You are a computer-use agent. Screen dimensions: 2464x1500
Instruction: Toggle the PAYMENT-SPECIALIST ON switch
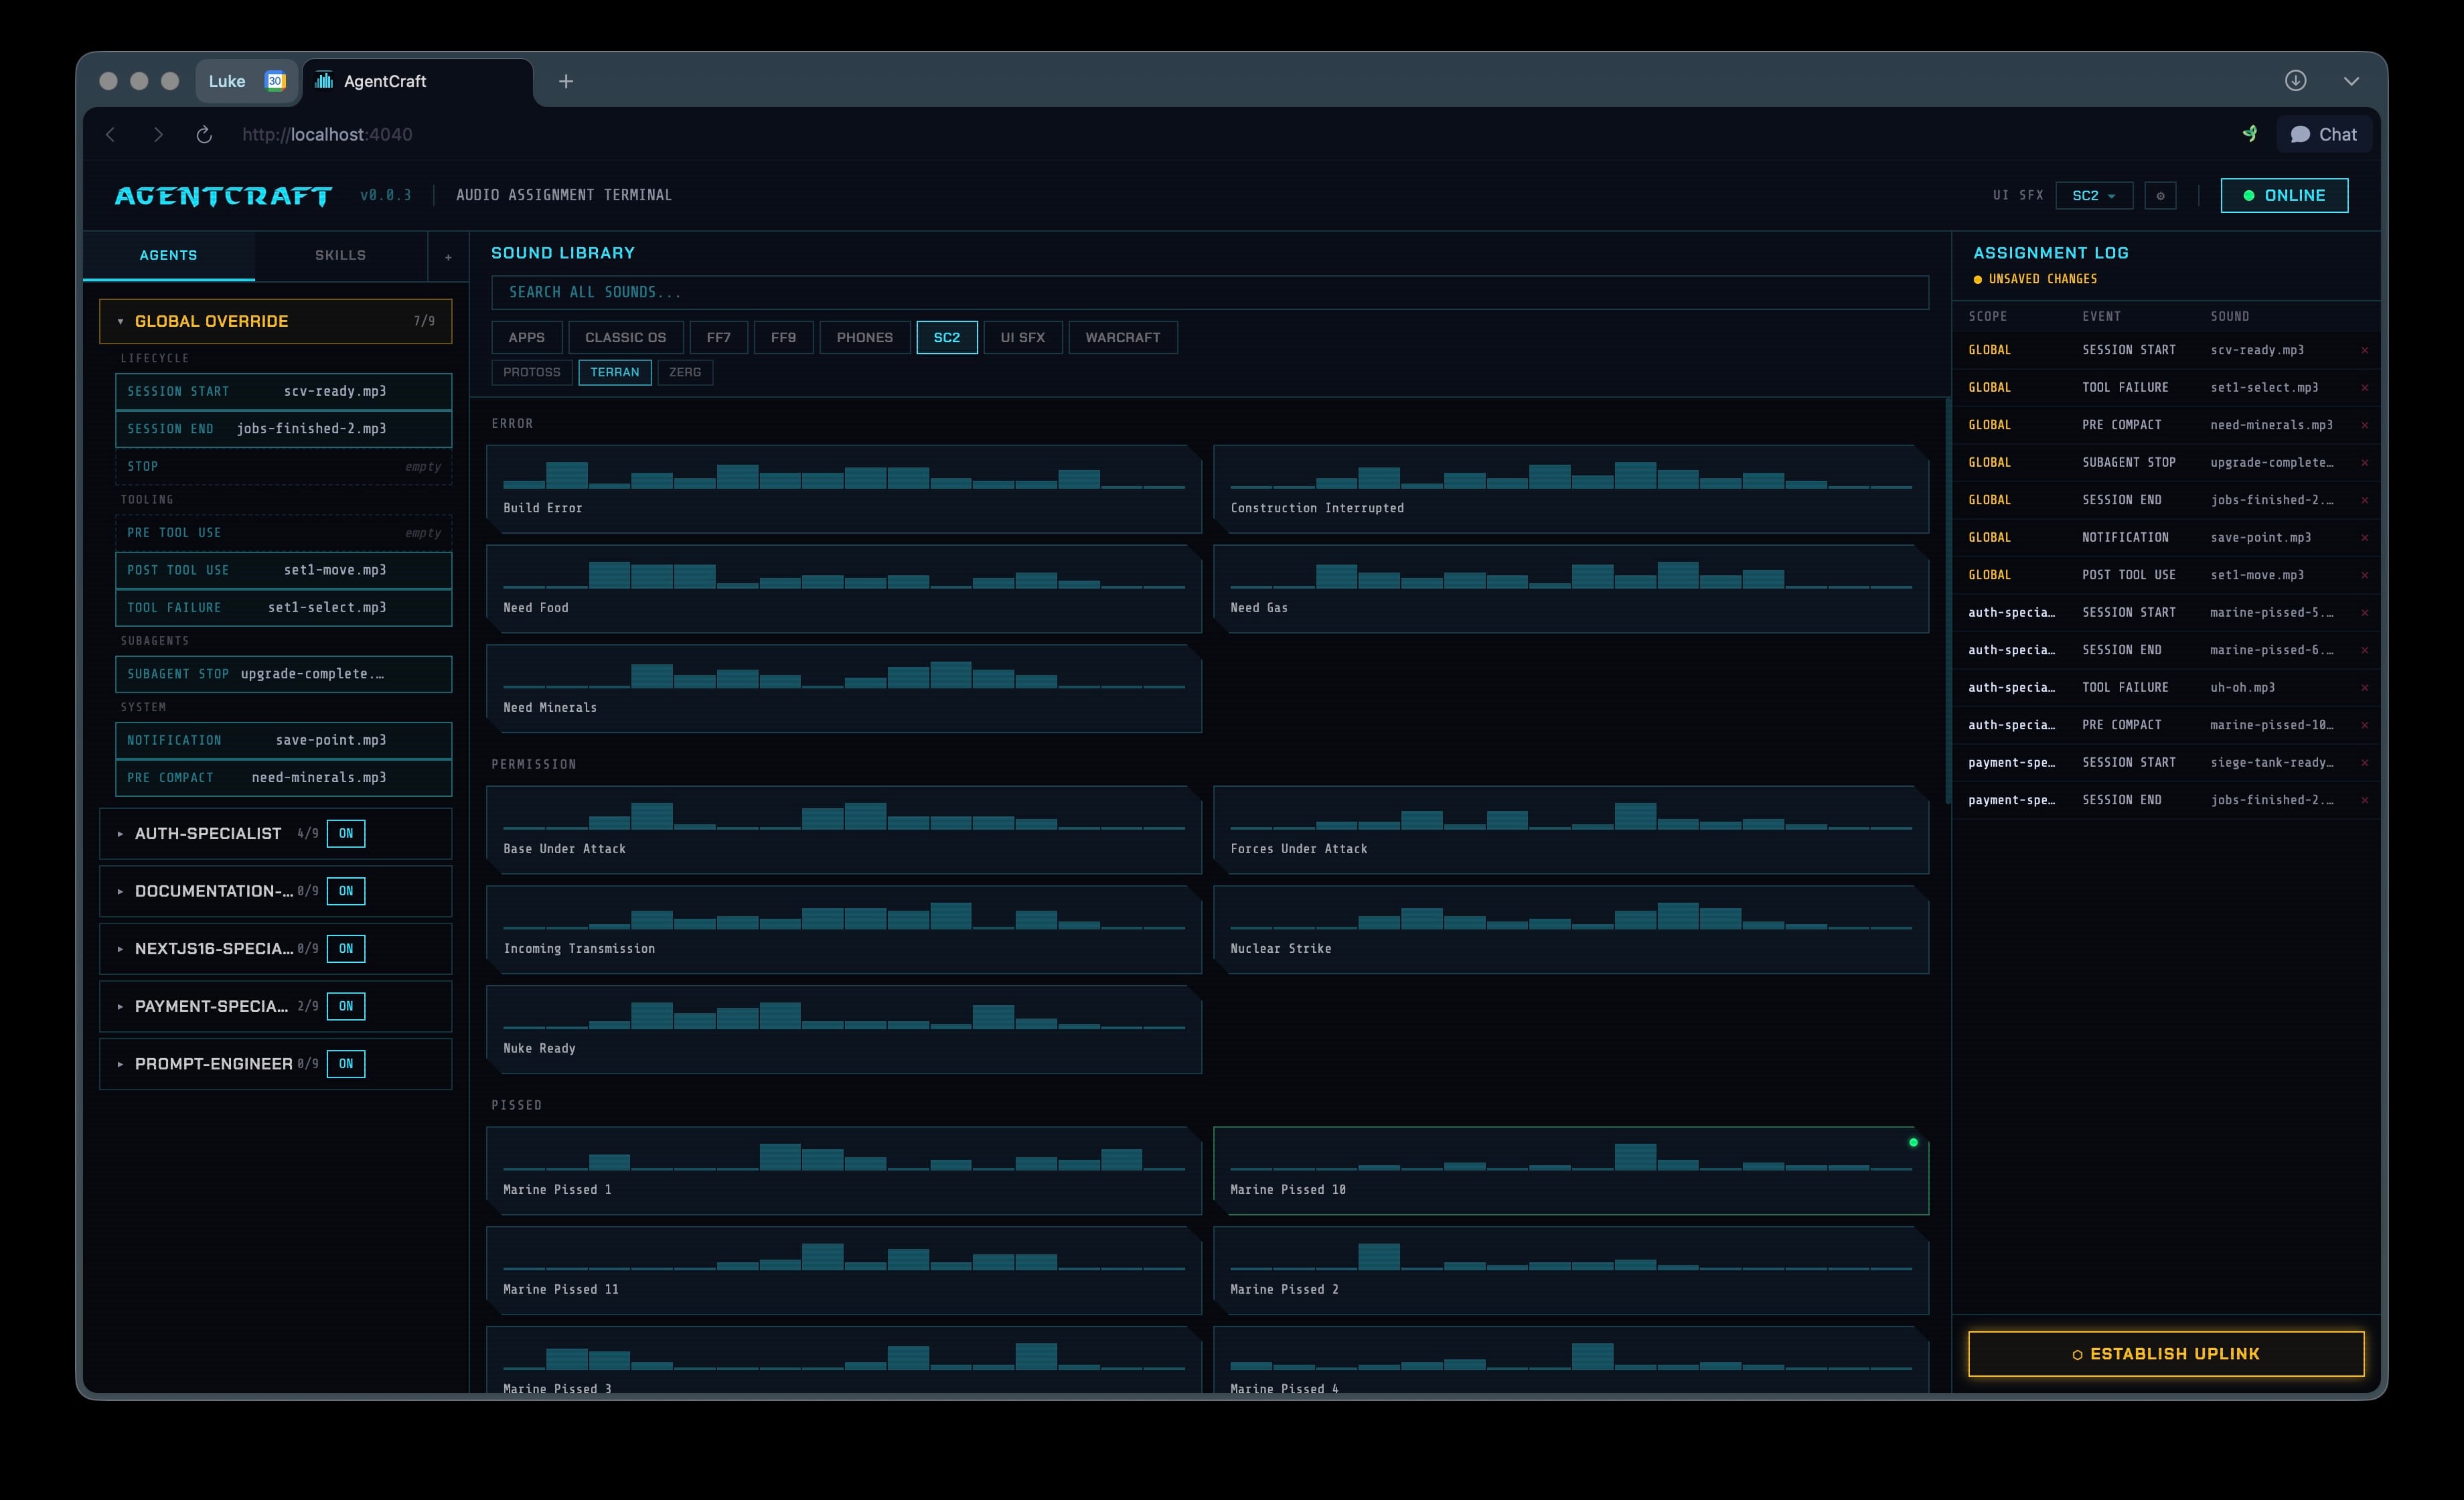click(346, 1007)
